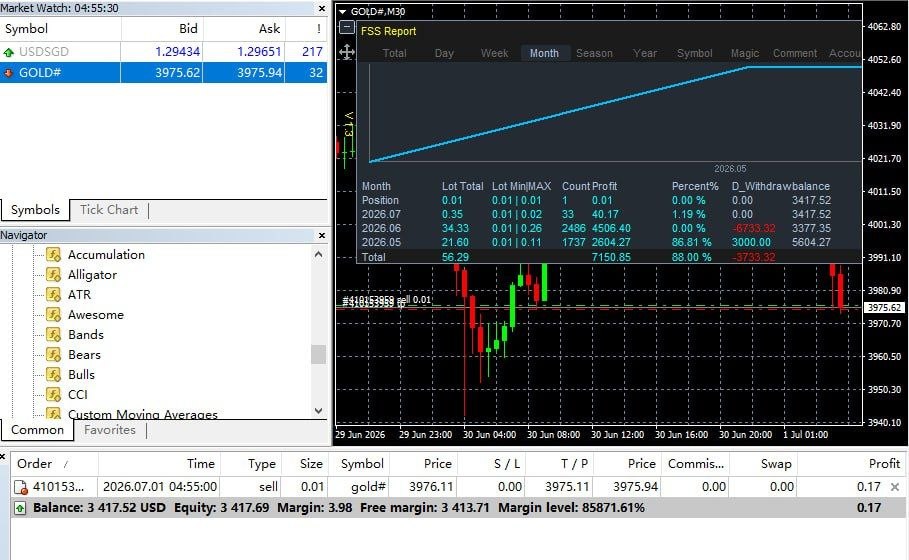The width and height of the screenshot is (909, 560).
Task: Click the Balance summary row
Action: 458,508
